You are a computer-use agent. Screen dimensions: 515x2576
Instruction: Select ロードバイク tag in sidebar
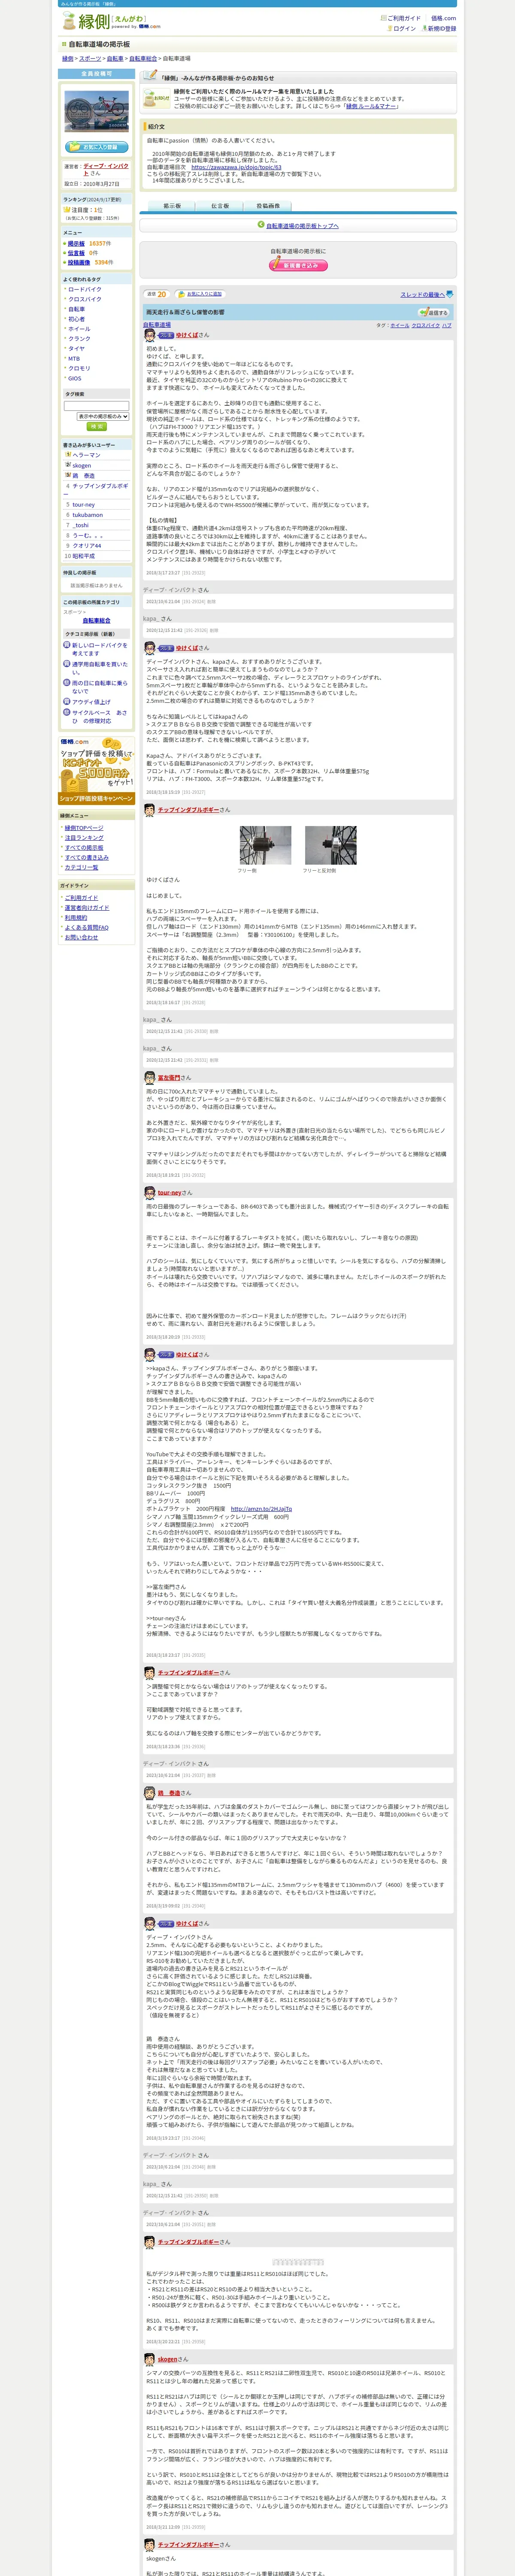(85, 289)
